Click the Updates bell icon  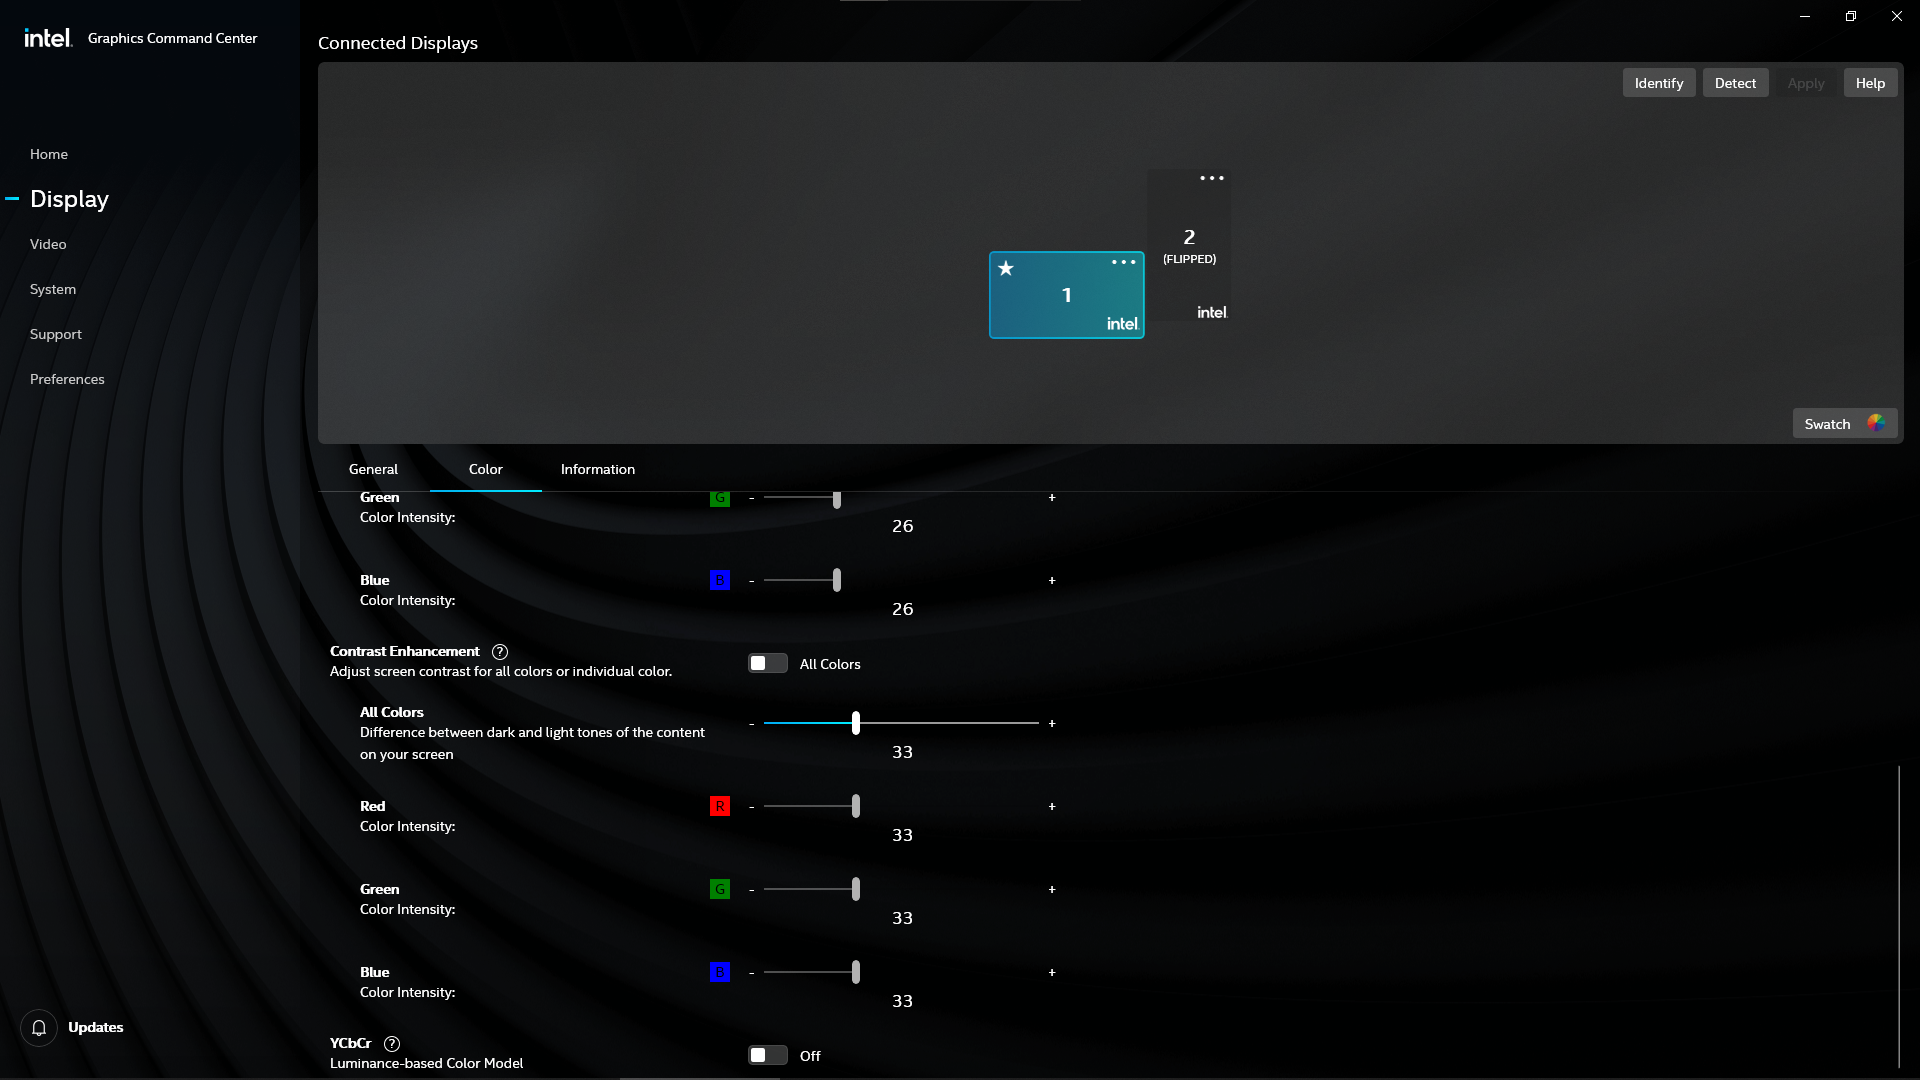coord(39,1027)
